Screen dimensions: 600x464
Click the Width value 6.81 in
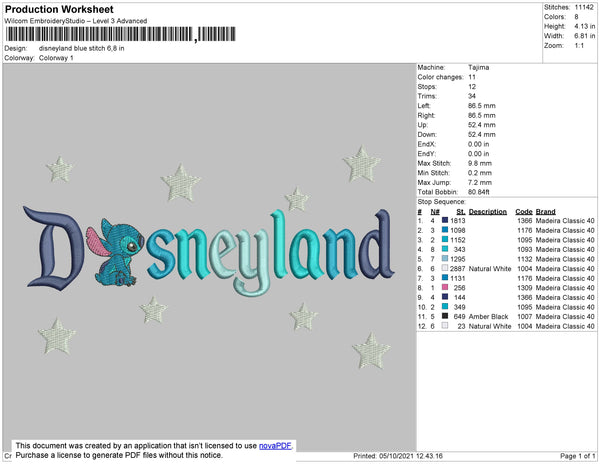click(x=584, y=36)
